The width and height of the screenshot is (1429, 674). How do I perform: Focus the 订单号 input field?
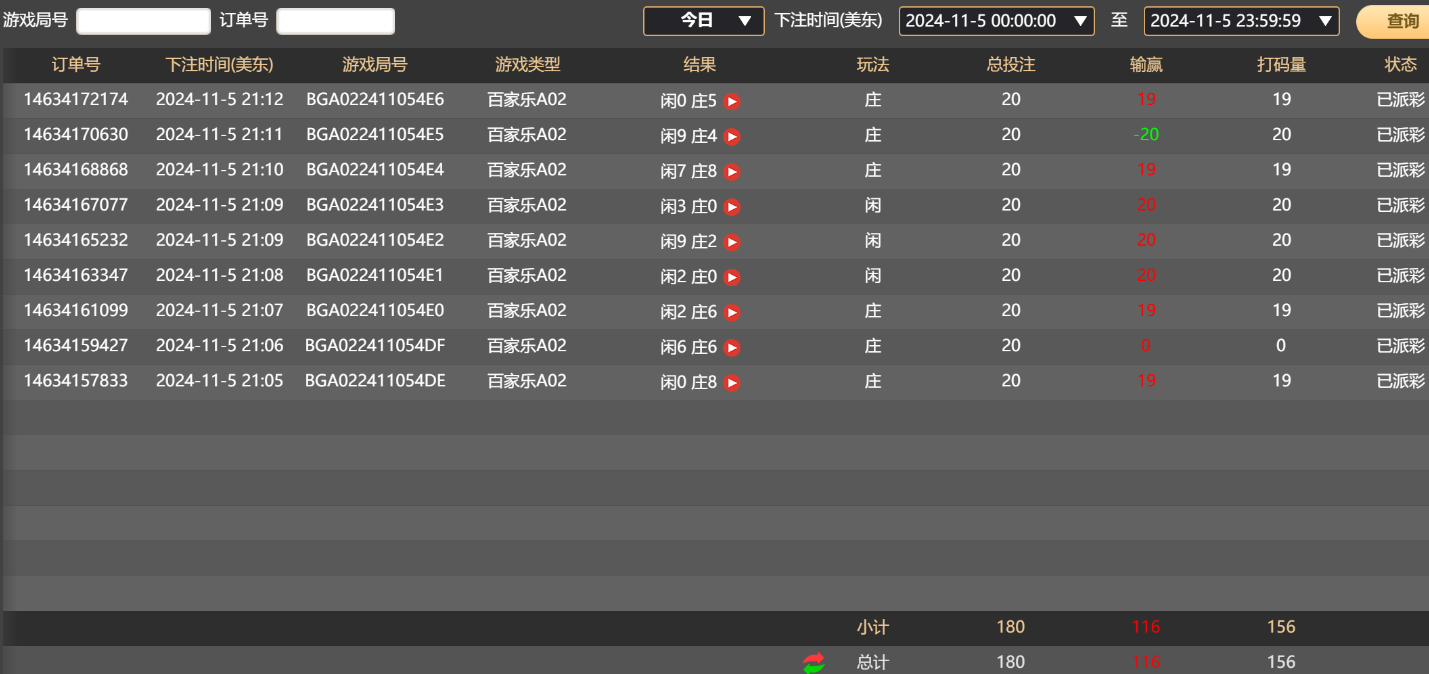[x=335, y=20]
